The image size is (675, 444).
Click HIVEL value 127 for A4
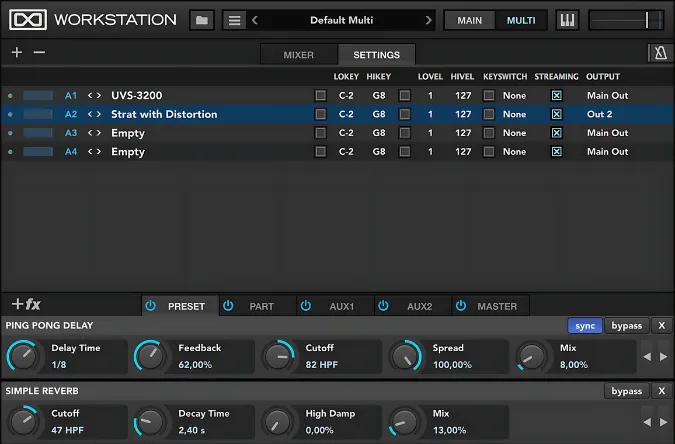tap(463, 152)
